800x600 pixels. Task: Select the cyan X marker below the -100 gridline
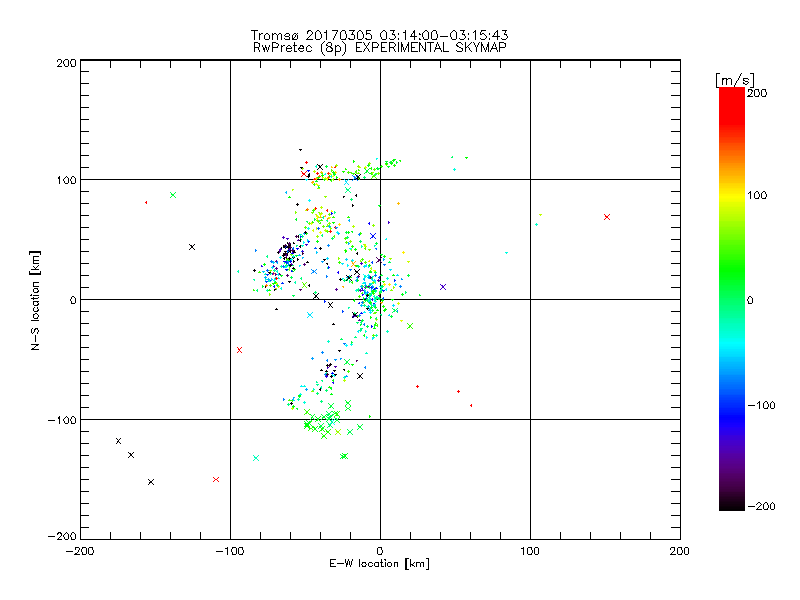(256, 458)
